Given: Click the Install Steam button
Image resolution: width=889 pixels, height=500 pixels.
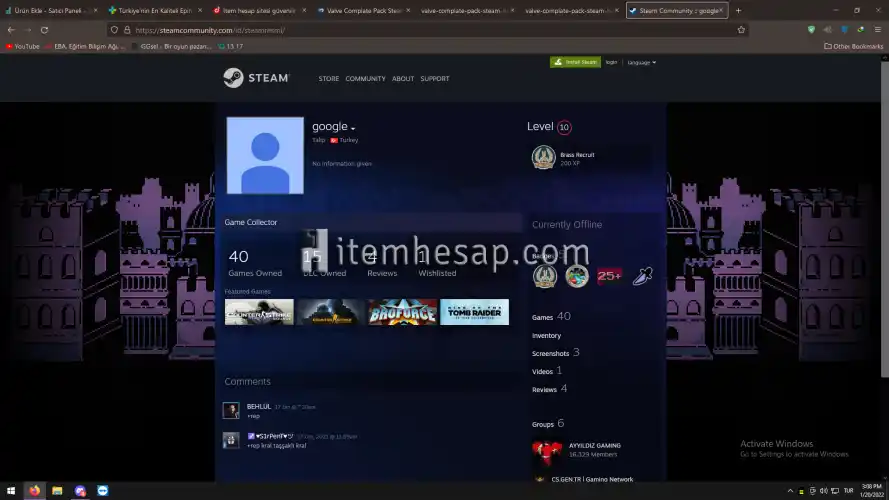Looking at the screenshot, I should tap(575, 62).
